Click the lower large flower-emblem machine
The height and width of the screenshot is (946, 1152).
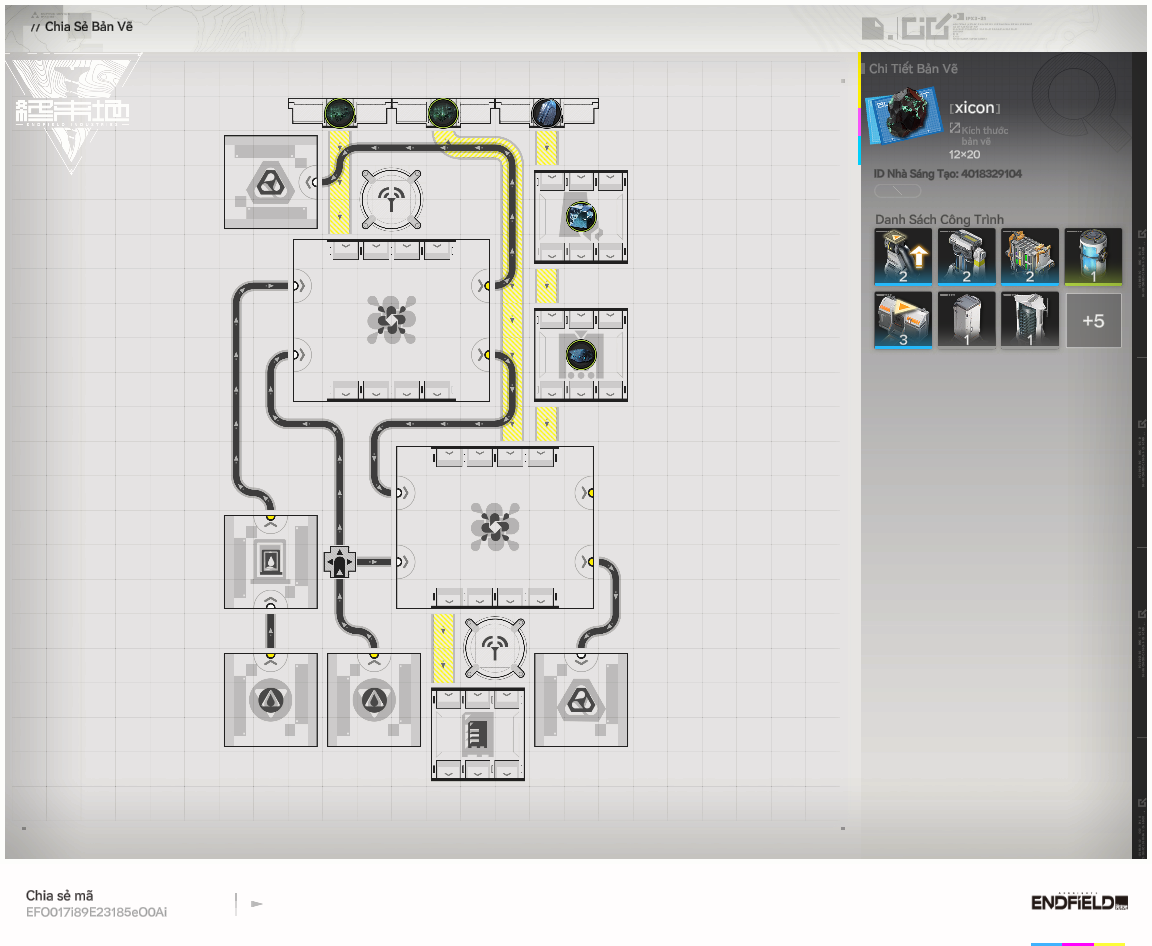(495, 527)
